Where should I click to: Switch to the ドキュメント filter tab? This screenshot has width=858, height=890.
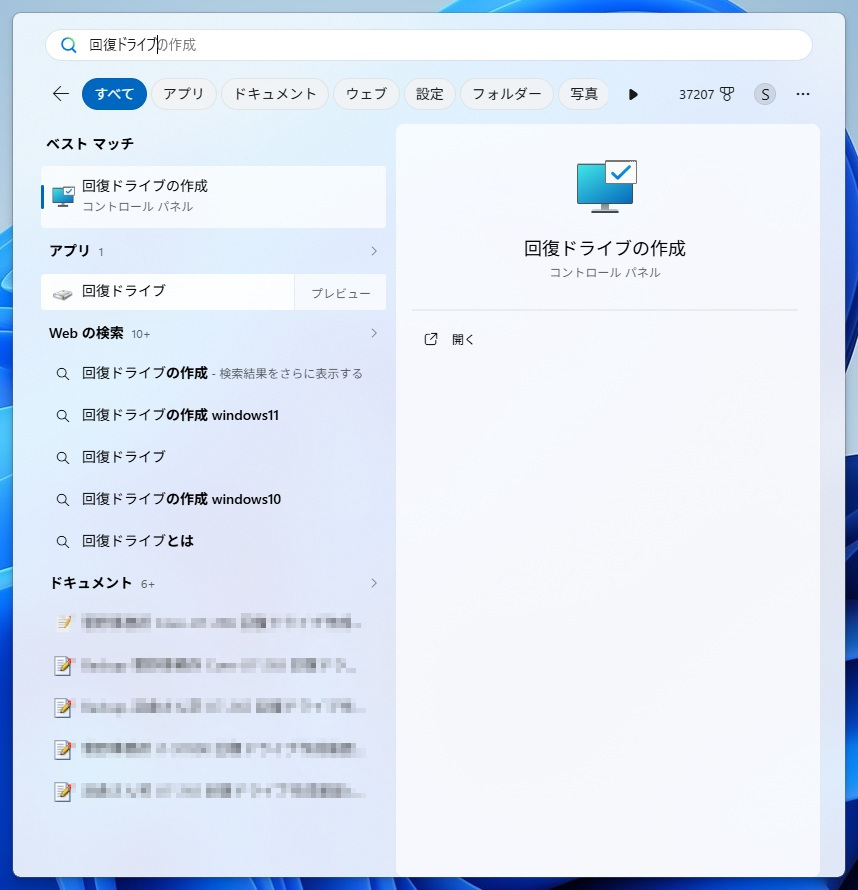tap(275, 94)
